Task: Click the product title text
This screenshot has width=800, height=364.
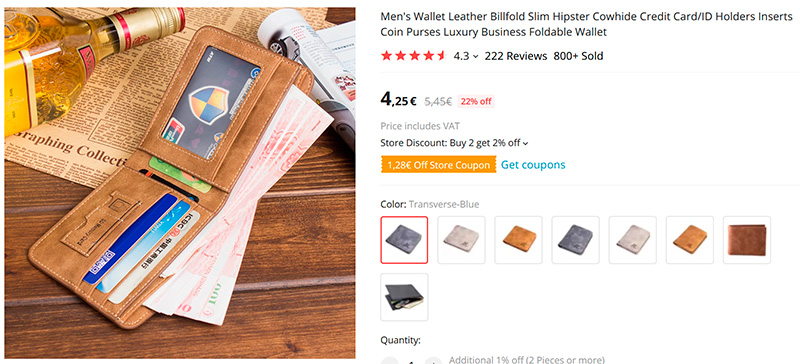Action: pos(587,25)
